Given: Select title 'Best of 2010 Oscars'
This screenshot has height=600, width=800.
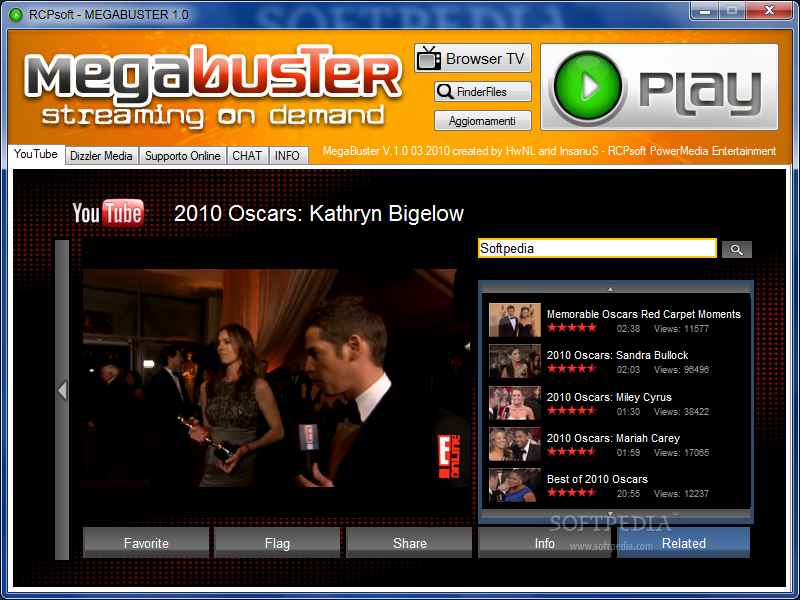Looking at the screenshot, I should 597,479.
